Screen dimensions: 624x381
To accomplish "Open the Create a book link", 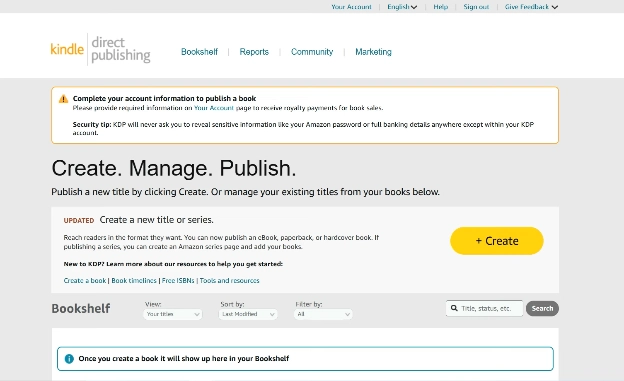I will (x=85, y=281).
